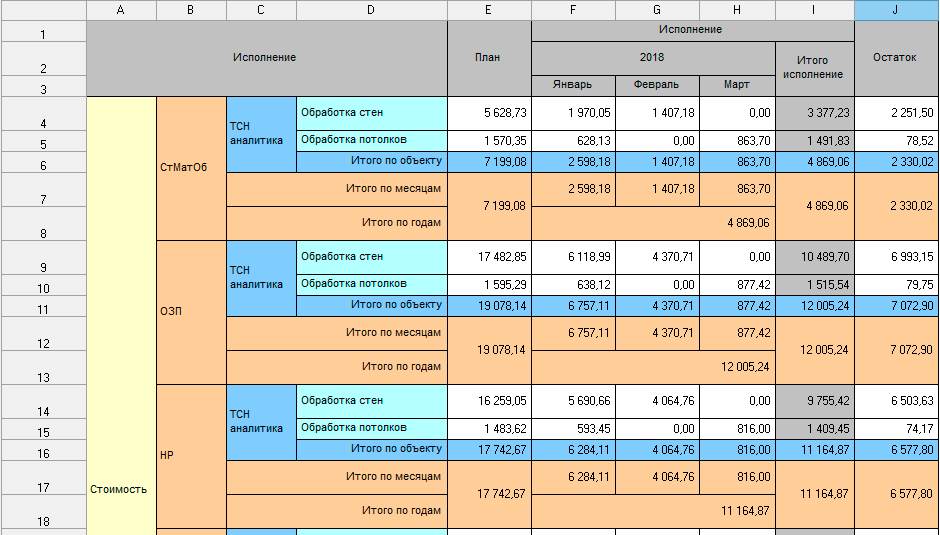Select the 'Стоимость' cell

[x=121, y=315]
